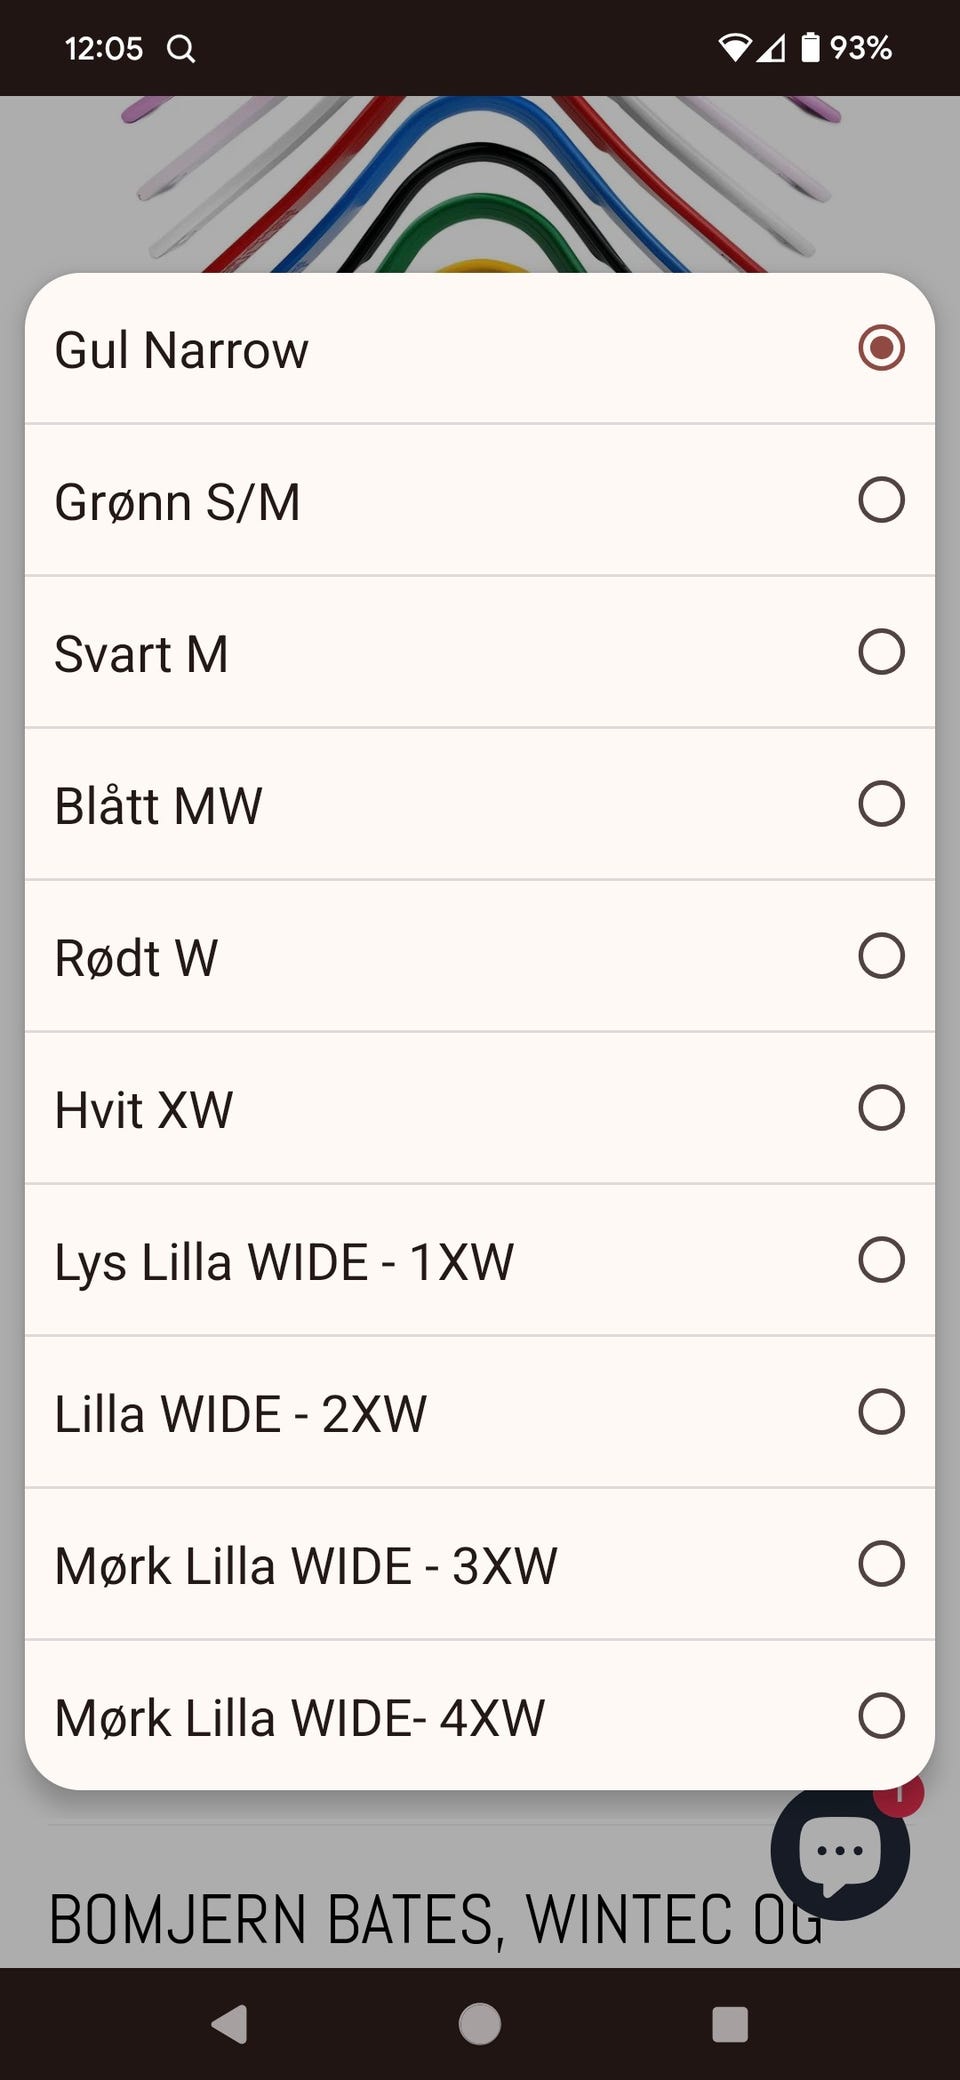Tap the Android back navigation button
Screen dimensions: 960x2080
click(230, 2024)
